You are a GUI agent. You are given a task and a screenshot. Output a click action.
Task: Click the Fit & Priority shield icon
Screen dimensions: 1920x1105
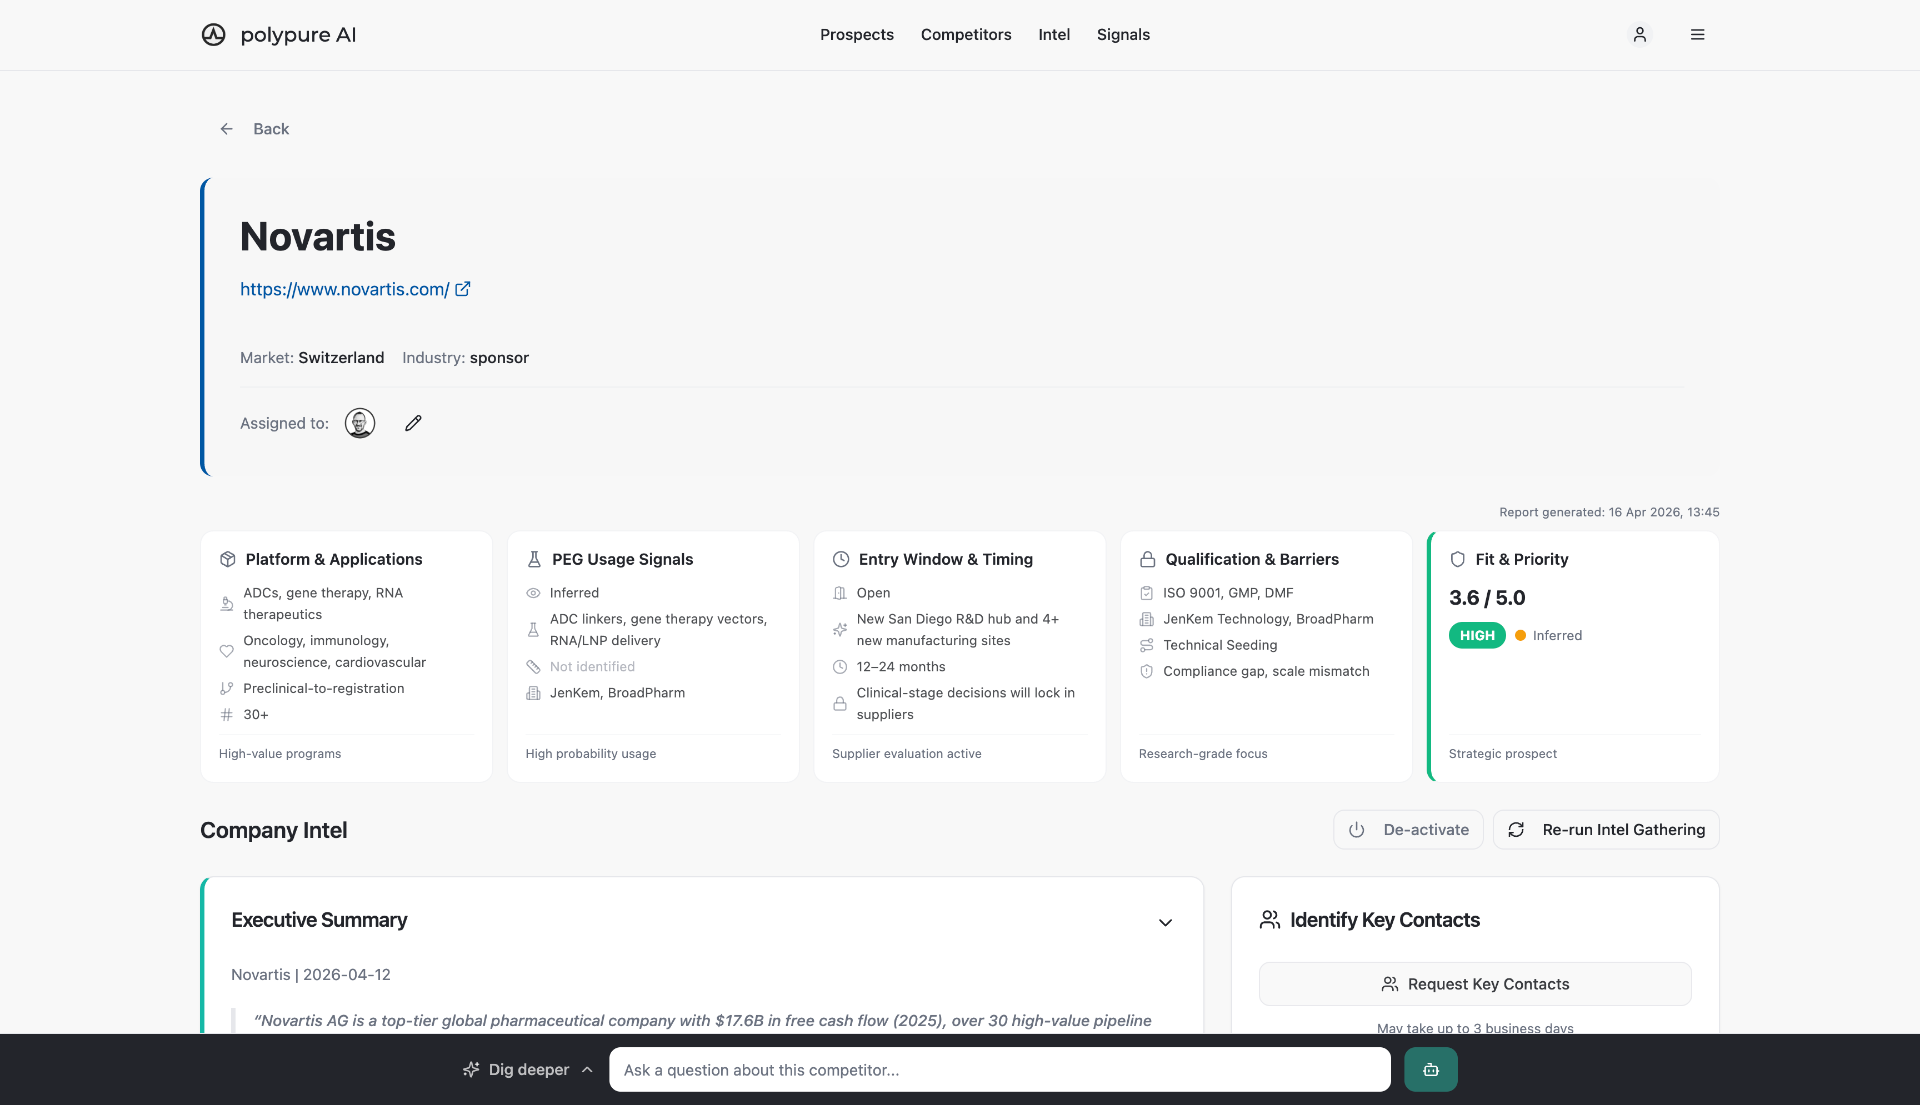tap(1458, 559)
